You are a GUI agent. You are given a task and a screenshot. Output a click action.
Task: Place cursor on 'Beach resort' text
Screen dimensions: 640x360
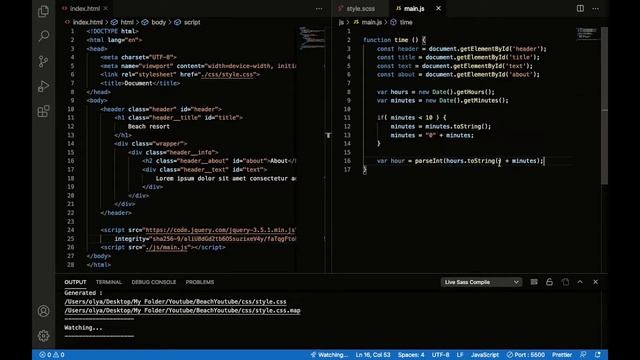[149, 127]
